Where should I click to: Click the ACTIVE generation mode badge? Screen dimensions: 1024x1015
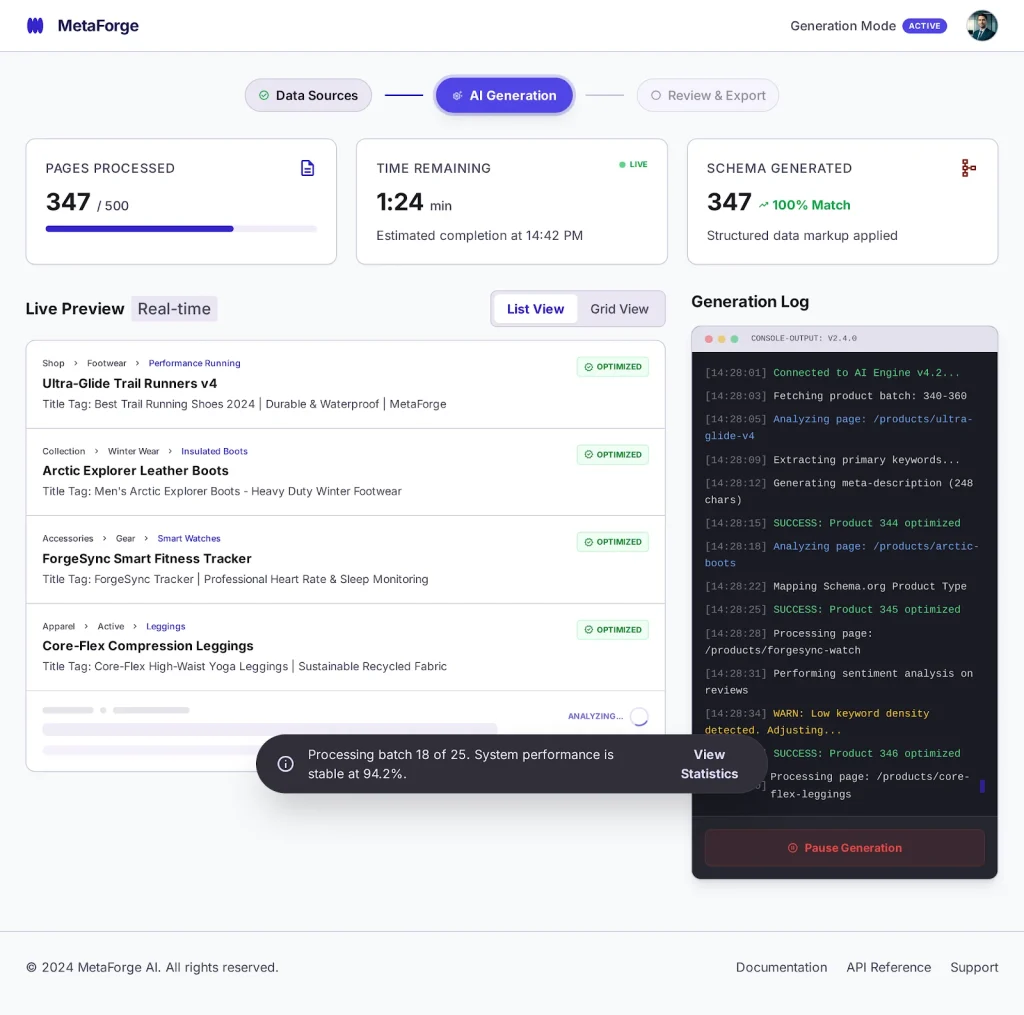(x=924, y=26)
